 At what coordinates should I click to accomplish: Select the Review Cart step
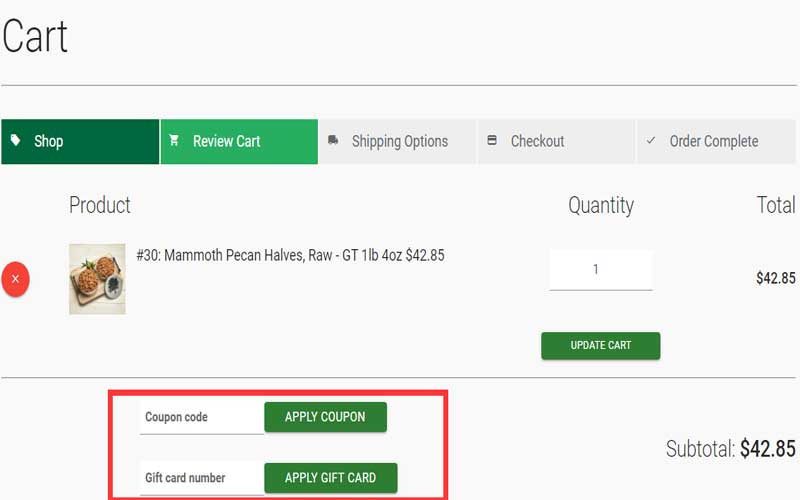click(239, 141)
